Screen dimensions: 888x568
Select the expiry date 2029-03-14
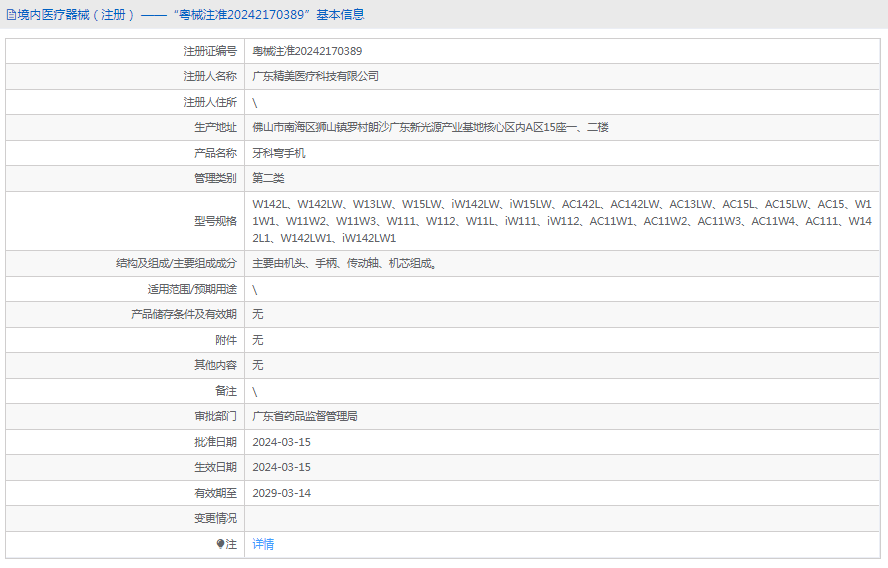281,493
